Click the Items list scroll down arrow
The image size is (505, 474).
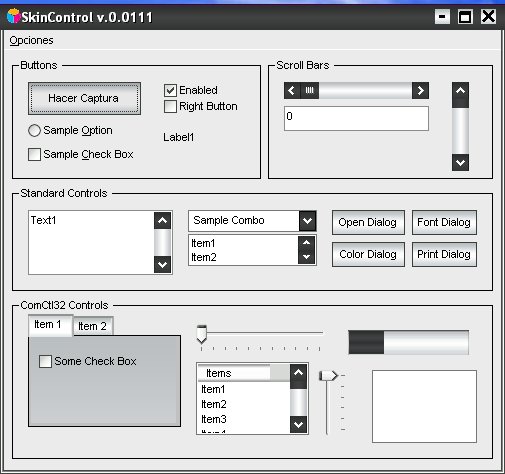(298, 424)
